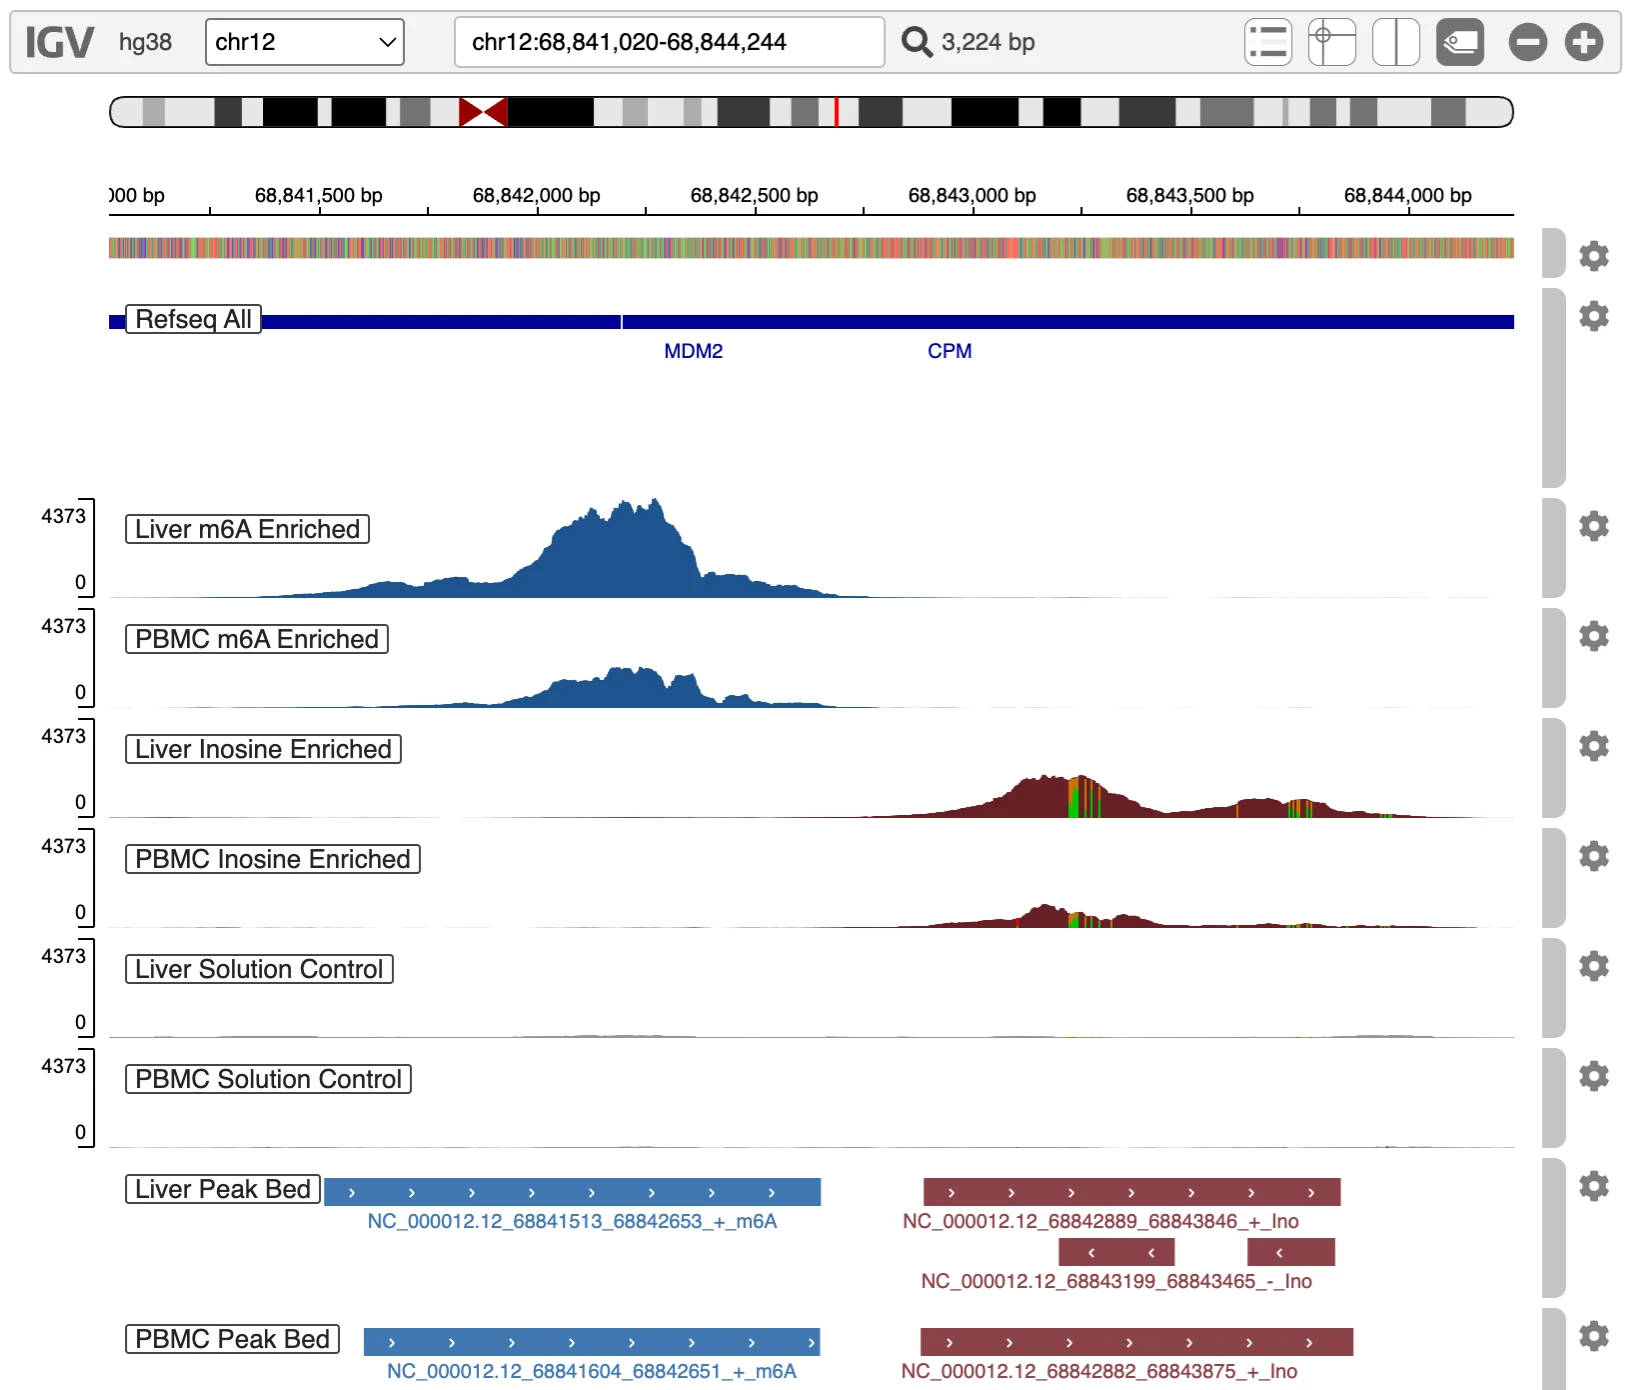Toggle the center line guide
Image resolution: width=1634 pixels, height=1390 pixels.
1396,43
